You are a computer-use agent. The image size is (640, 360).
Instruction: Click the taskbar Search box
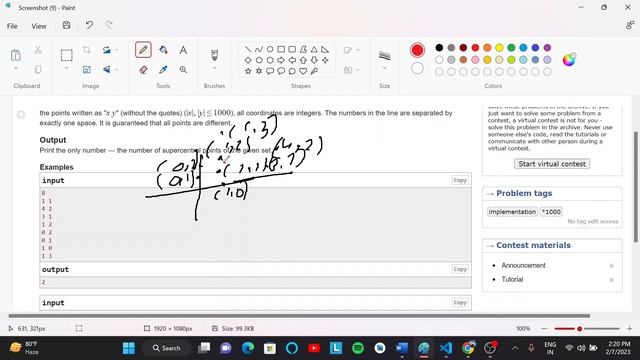pyautogui.click(x=167, y=348)
